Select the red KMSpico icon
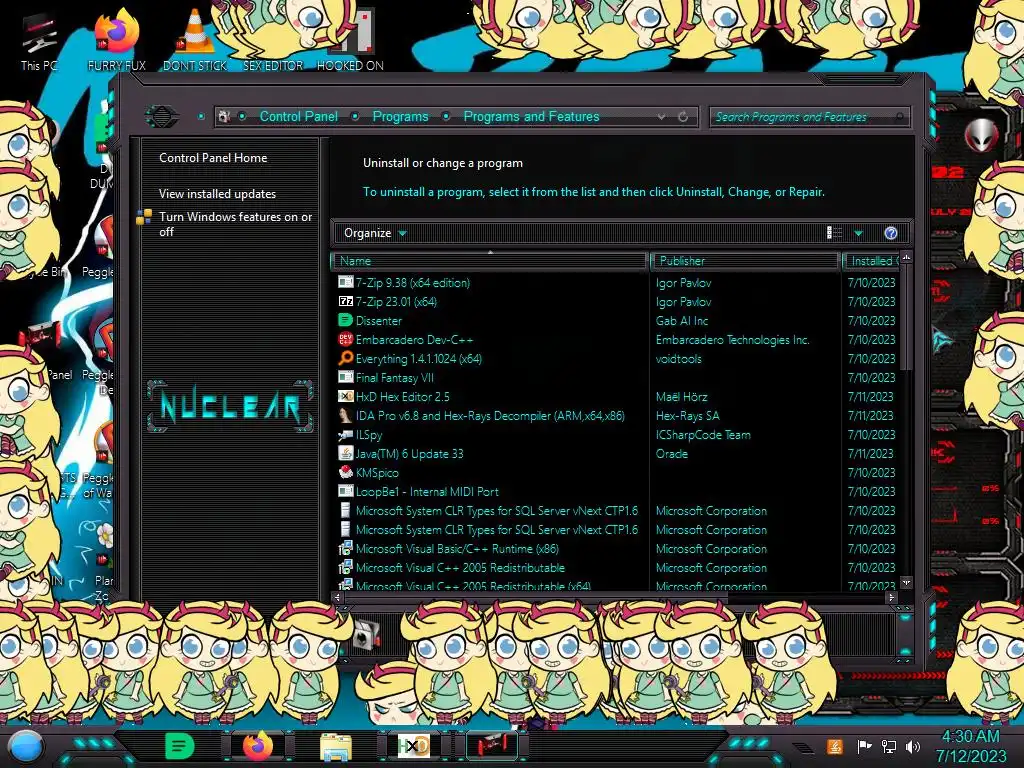Screen dimensions: 1024x768 (345, 473)
